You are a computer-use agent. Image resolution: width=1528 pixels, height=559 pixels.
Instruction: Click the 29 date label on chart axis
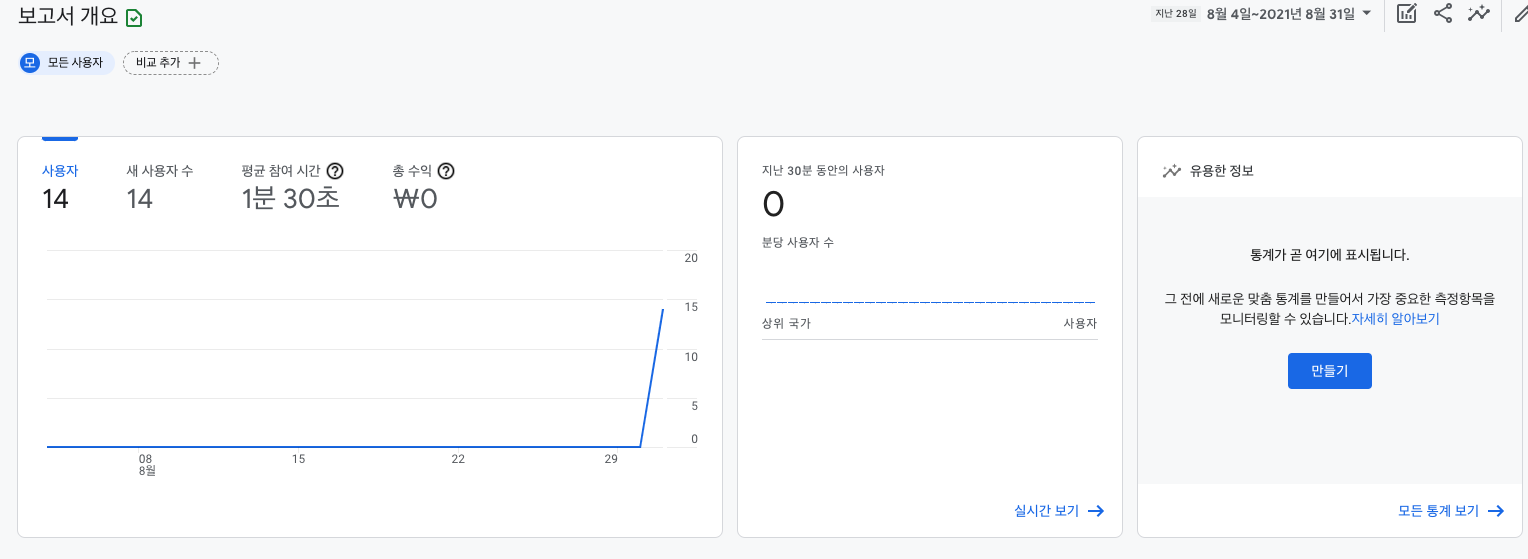point(611,459)
